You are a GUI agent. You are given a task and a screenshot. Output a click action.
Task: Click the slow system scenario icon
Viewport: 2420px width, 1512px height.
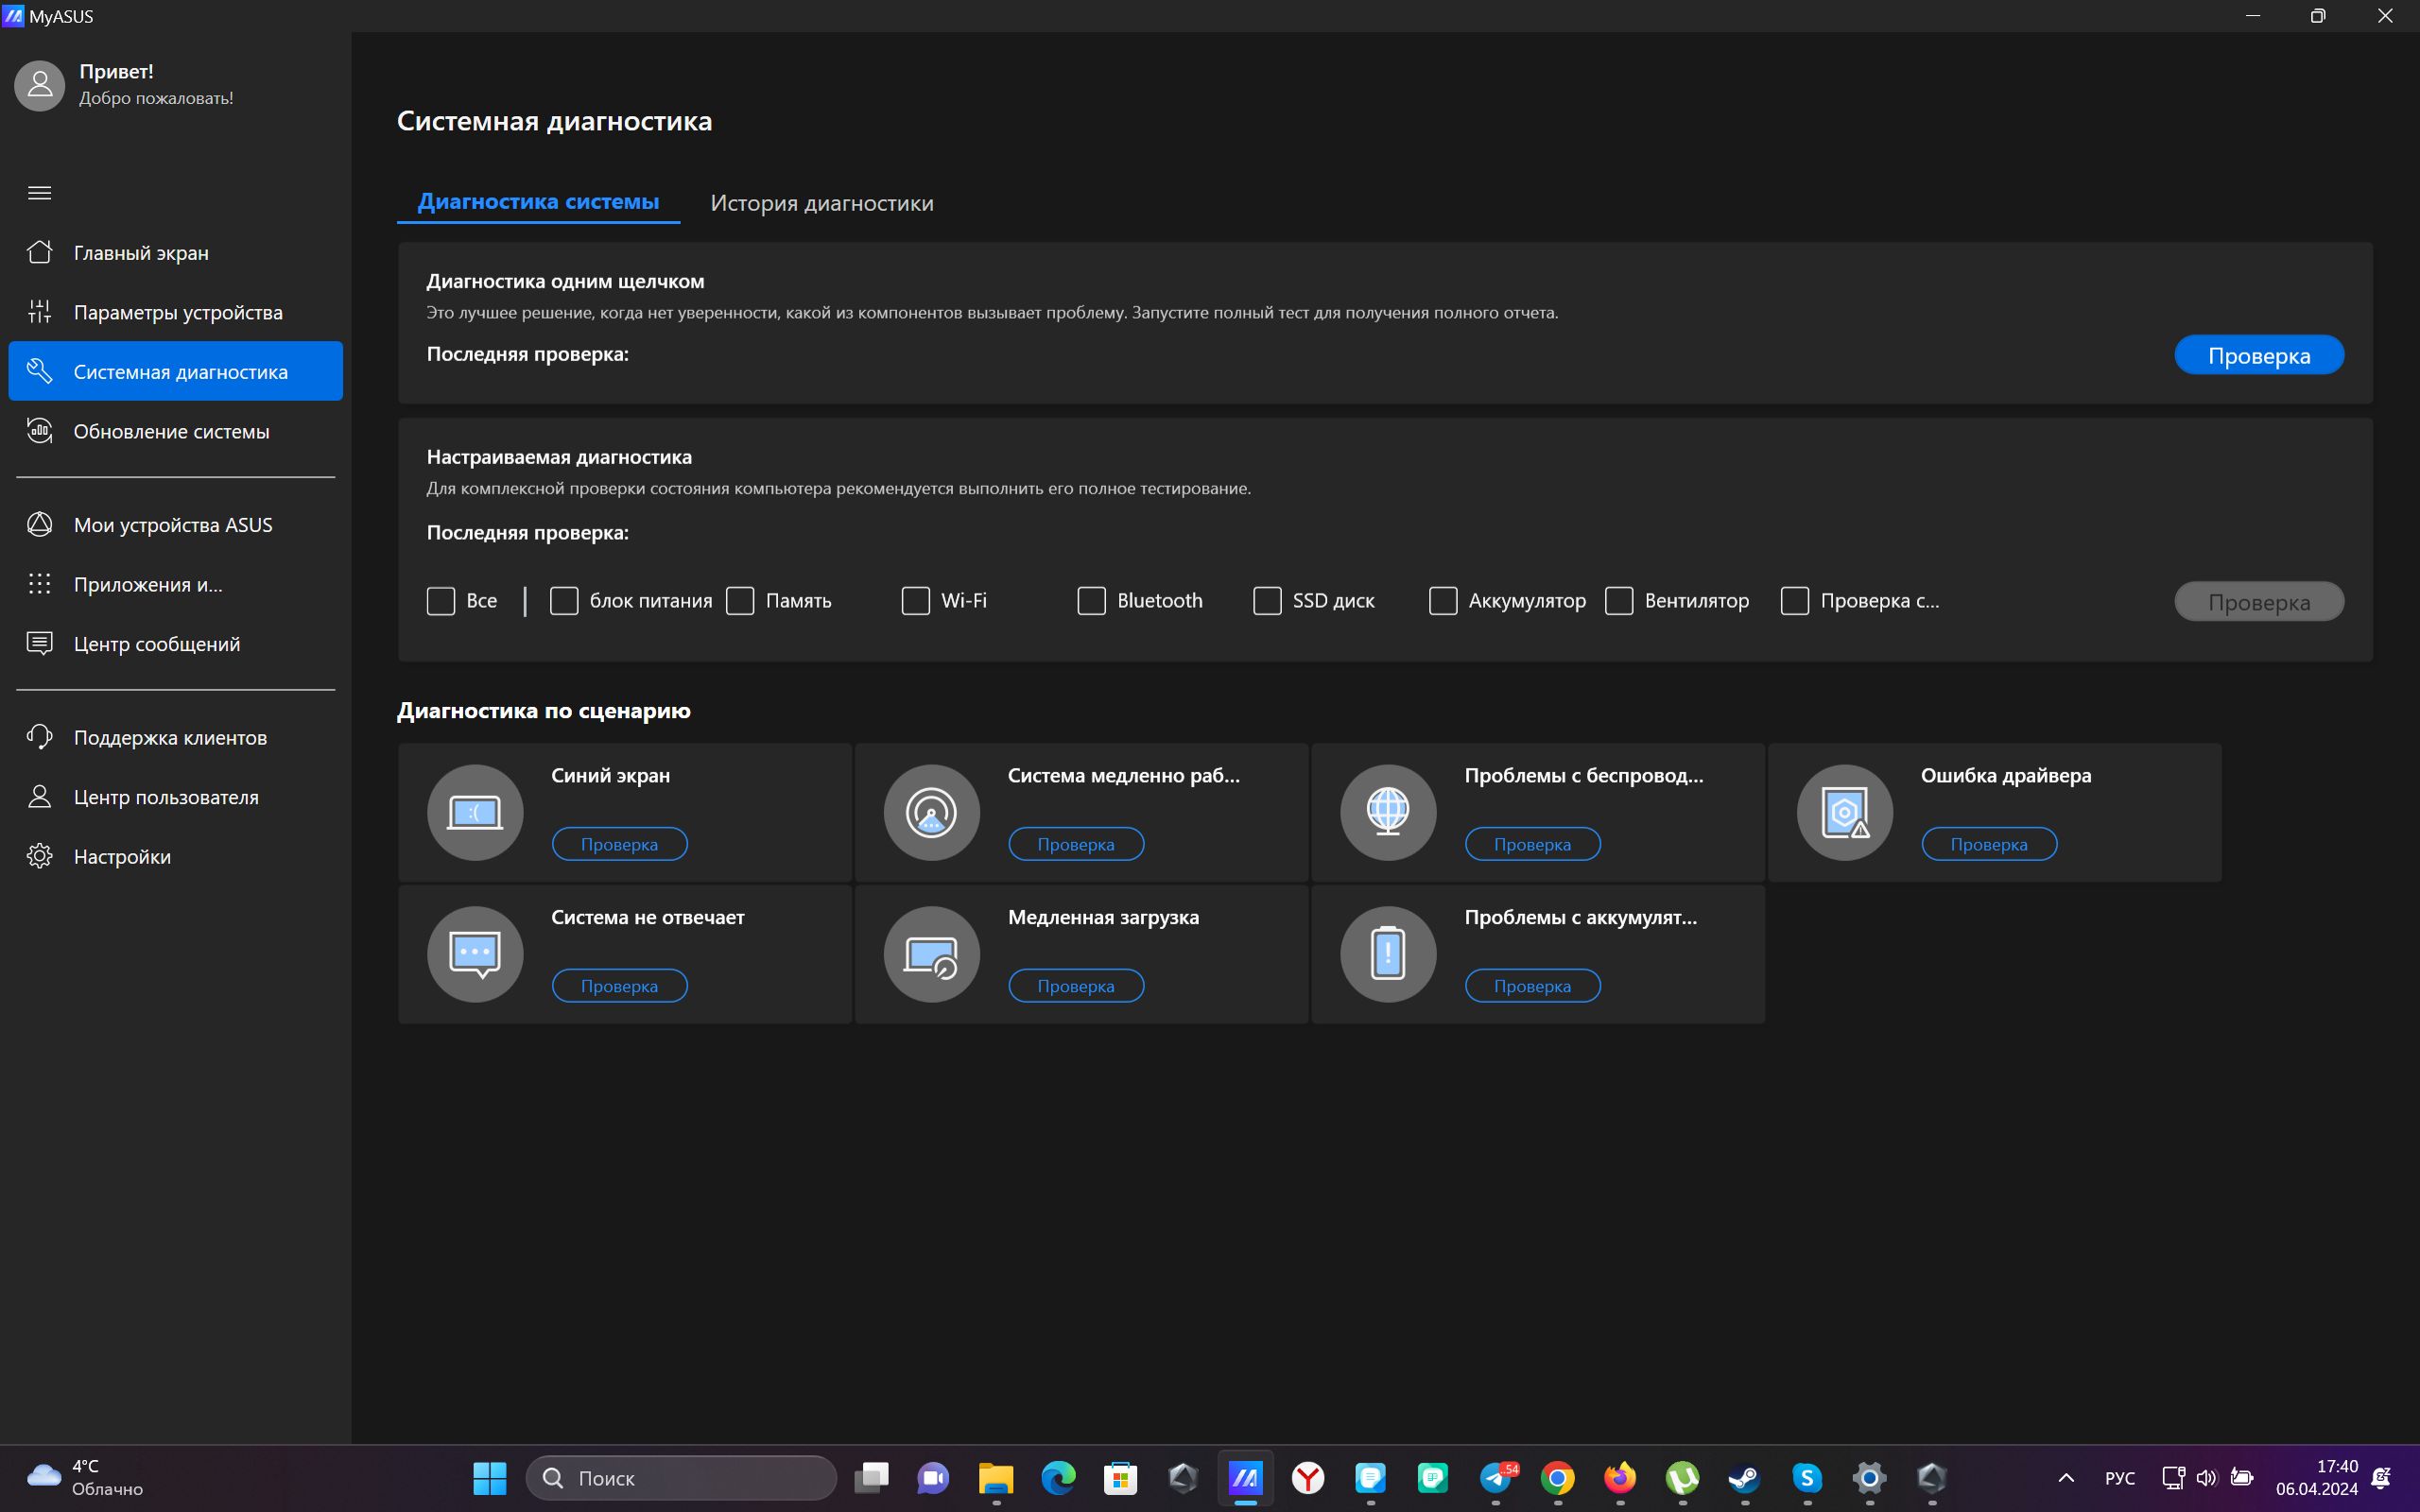coord(931,812)
